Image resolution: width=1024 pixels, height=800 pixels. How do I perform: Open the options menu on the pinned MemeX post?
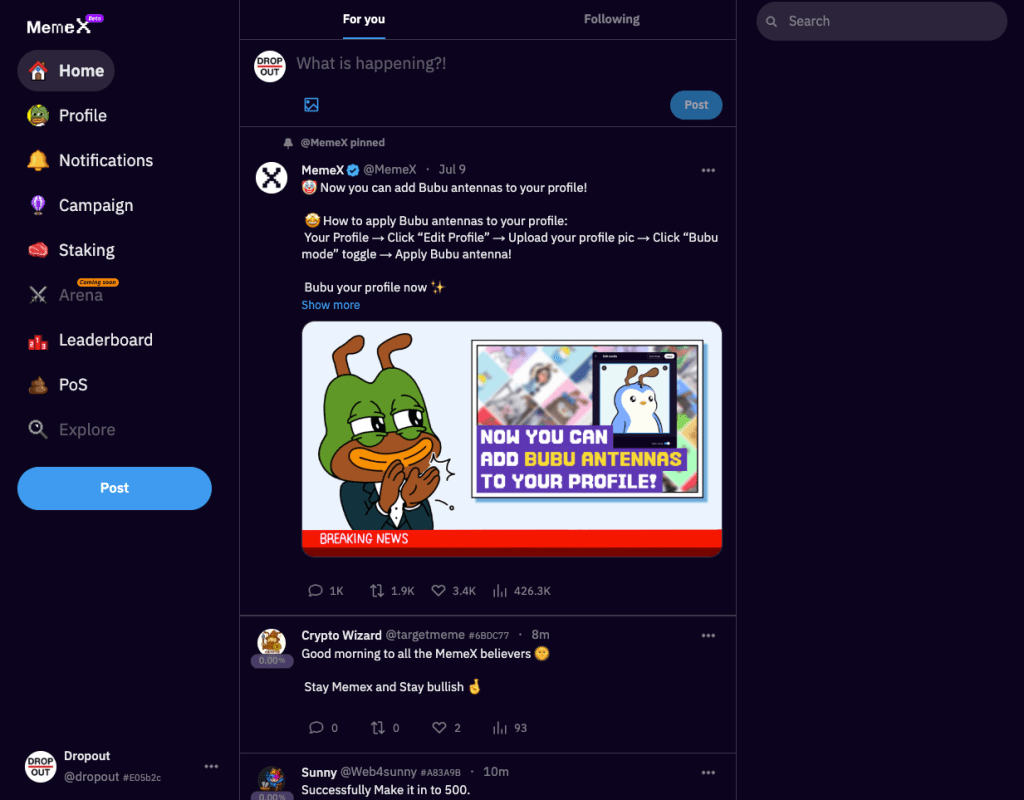pyautogui.click(x=708, y=170)
